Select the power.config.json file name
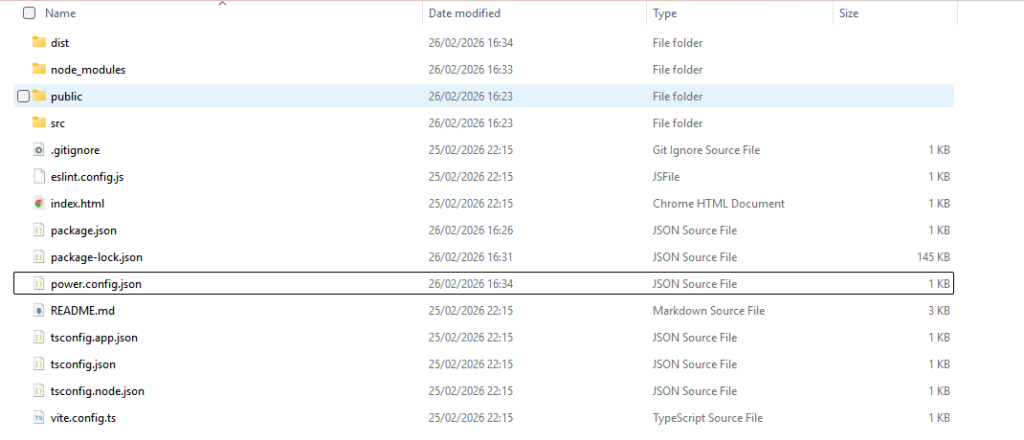 click(96, 284)
